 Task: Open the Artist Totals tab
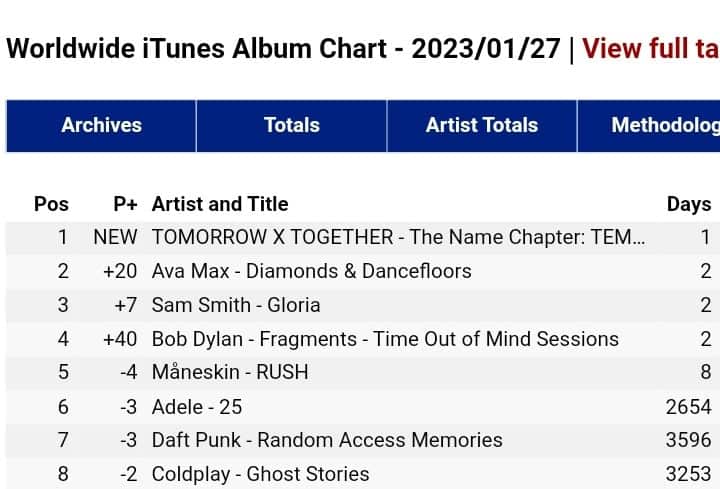coord(481,125)
